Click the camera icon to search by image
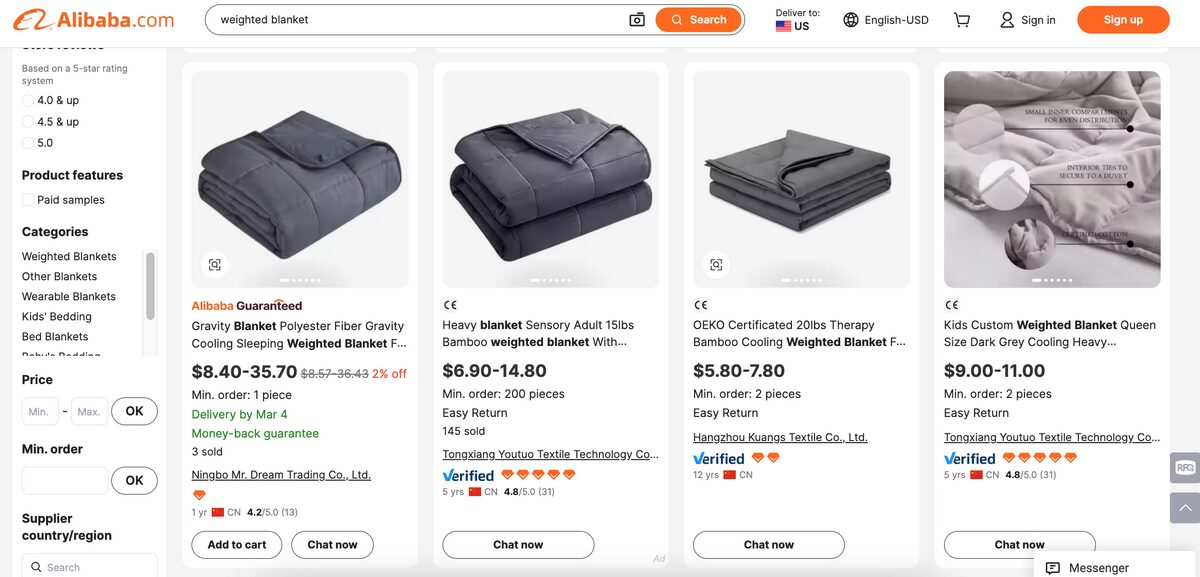Viewport: 1200px width, 577px height. click(637, 19)
